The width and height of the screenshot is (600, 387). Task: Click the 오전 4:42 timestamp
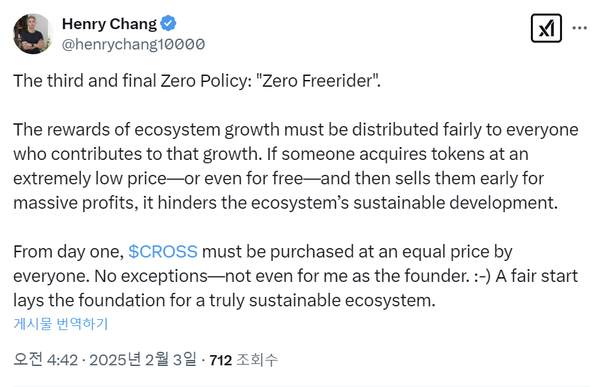tap(46, 360)
